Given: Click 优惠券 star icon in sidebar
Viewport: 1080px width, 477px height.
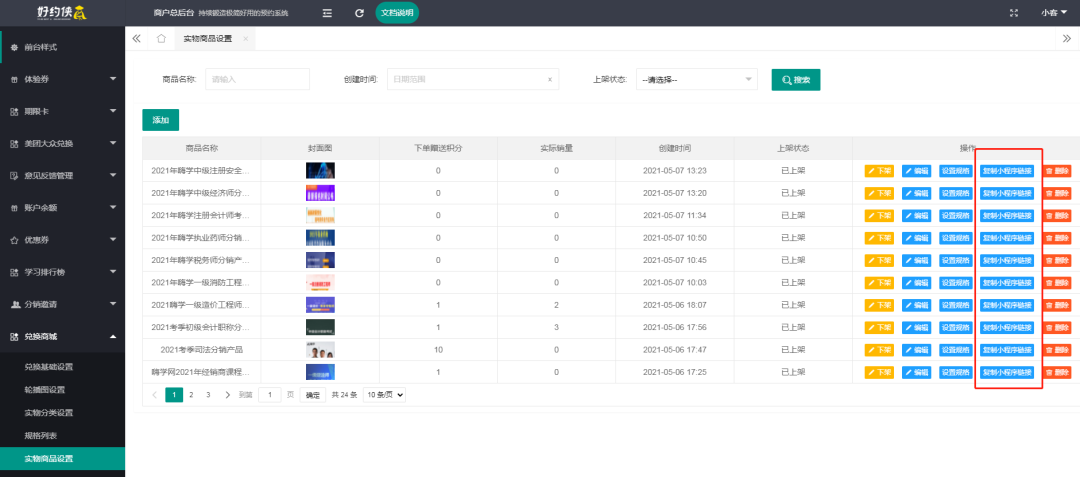Looking at the screenshot, I should (14, 240).
